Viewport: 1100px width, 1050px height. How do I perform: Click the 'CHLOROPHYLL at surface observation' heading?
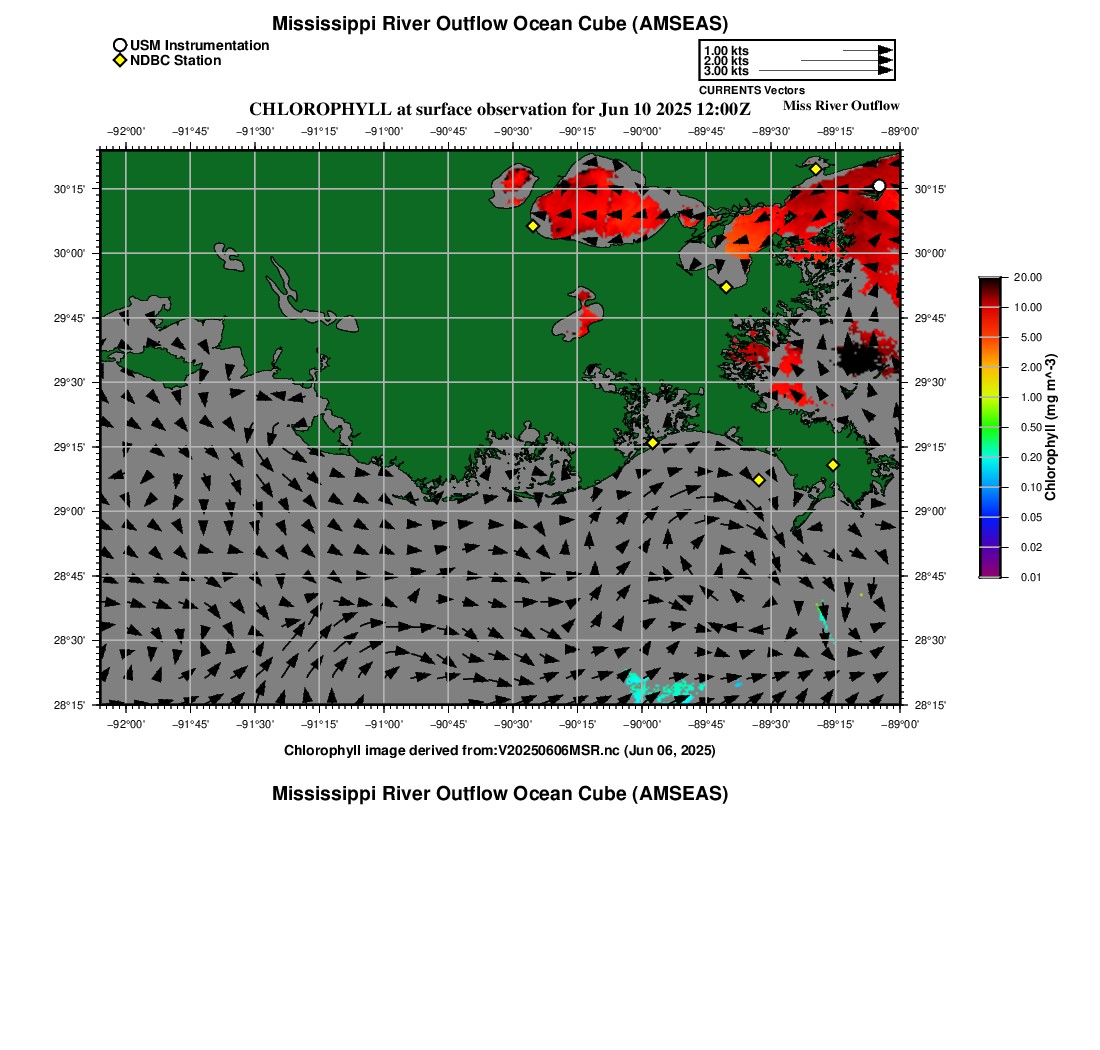[499, 109]
